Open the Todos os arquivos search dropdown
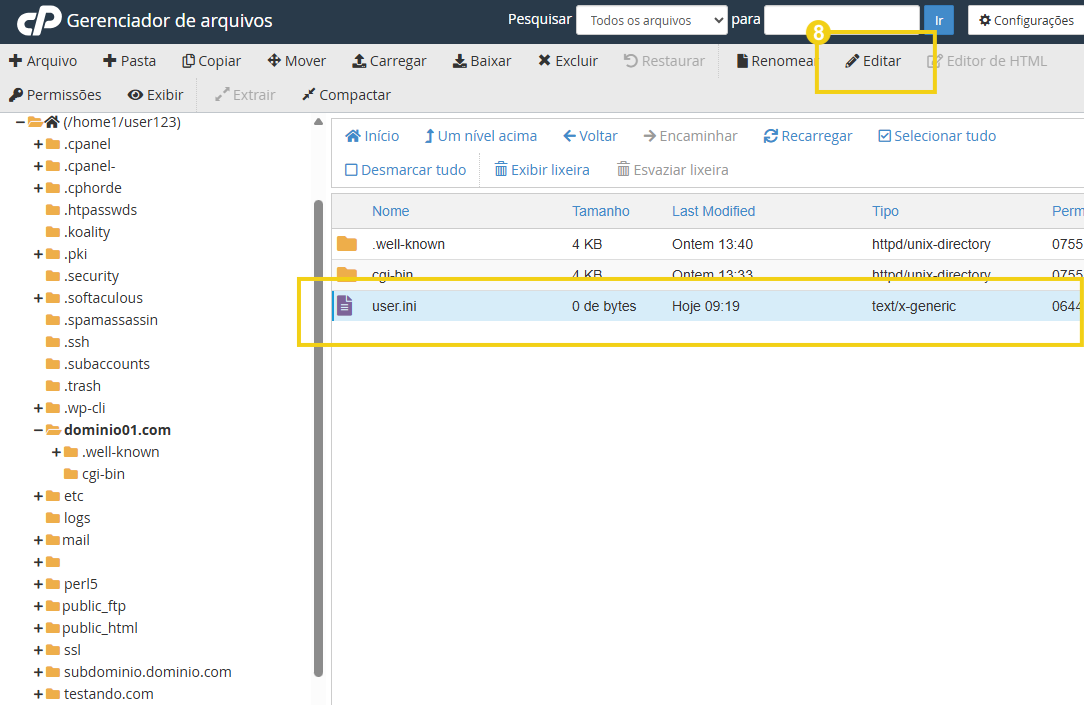 [x=651, y=20]
